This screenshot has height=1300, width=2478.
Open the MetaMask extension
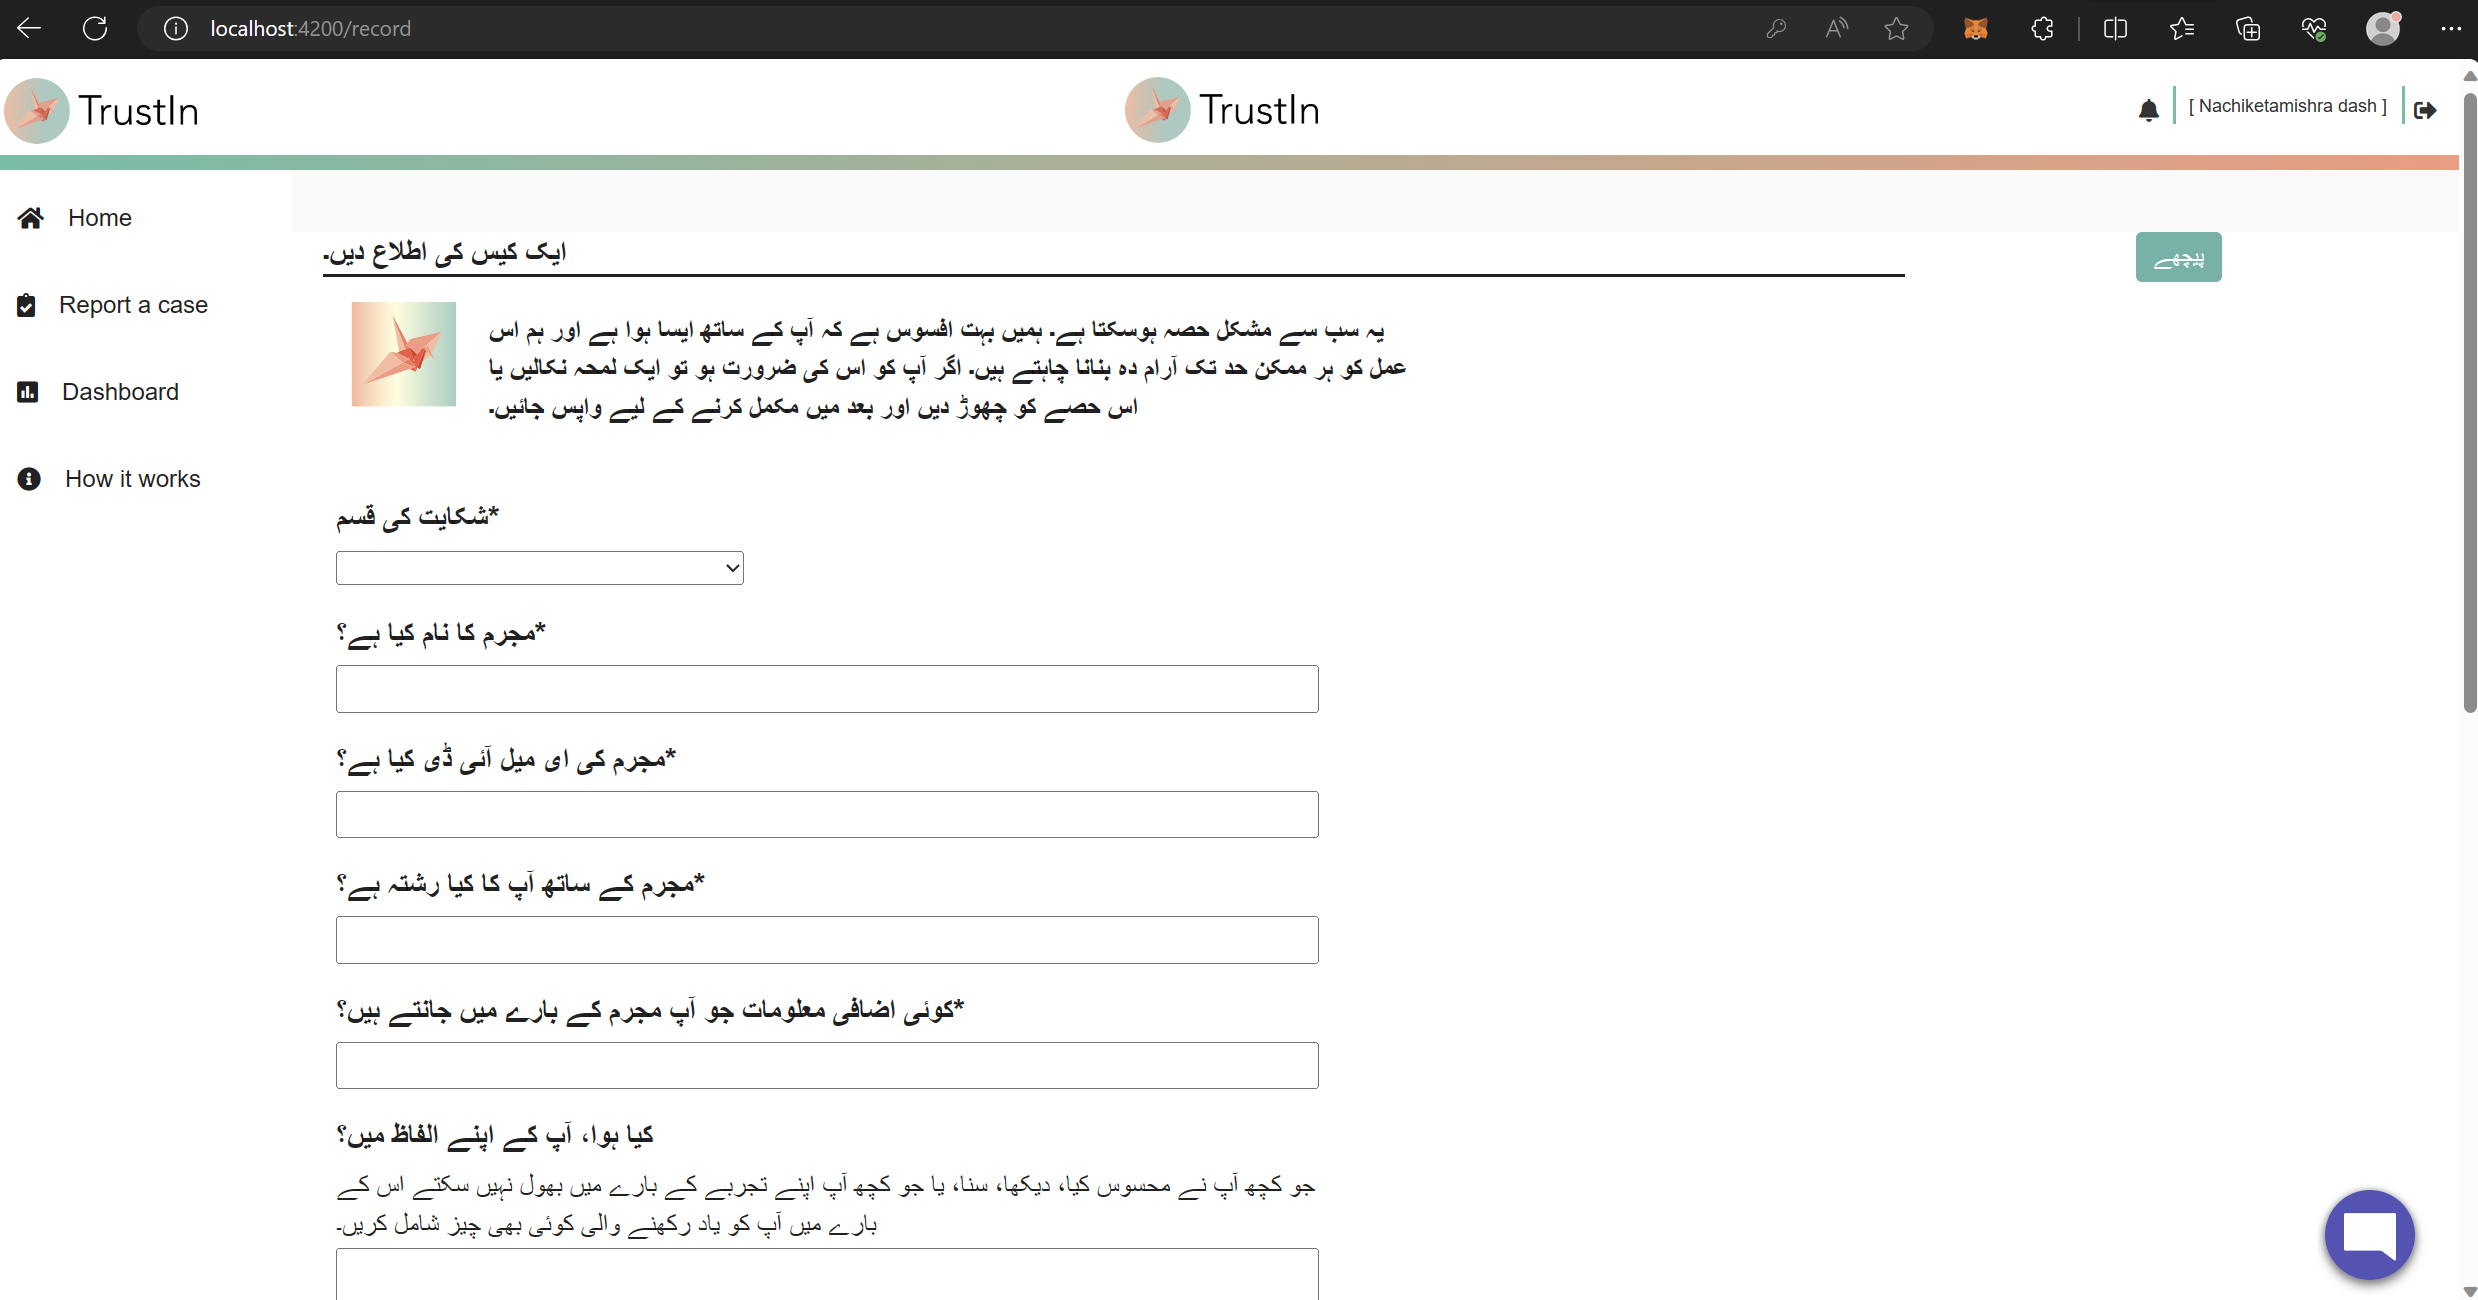coord(1975,28)
